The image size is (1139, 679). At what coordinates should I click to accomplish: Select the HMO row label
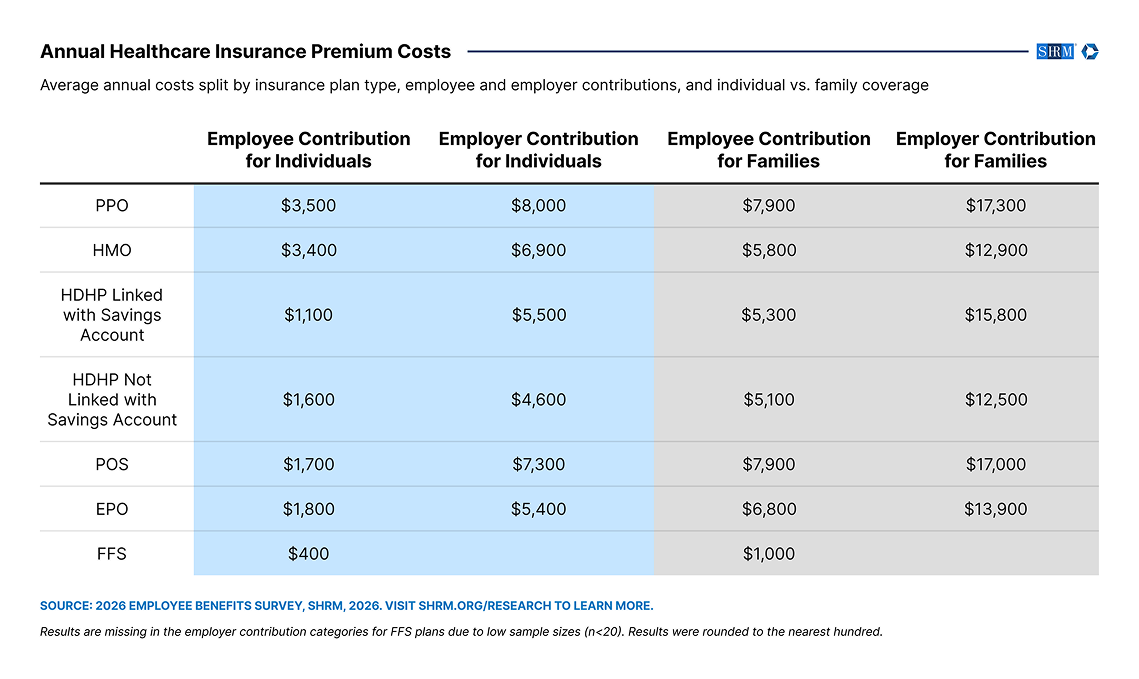[x=112, y=251]
